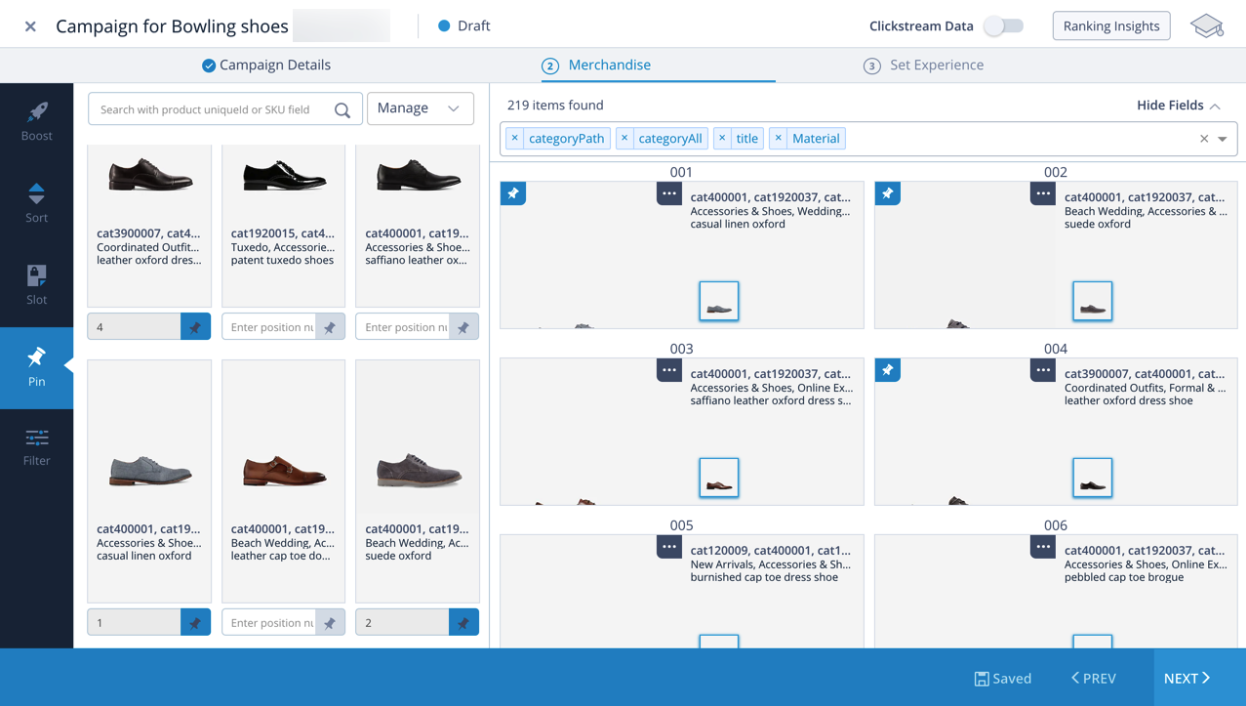Click the search magnifier icon

342,110
